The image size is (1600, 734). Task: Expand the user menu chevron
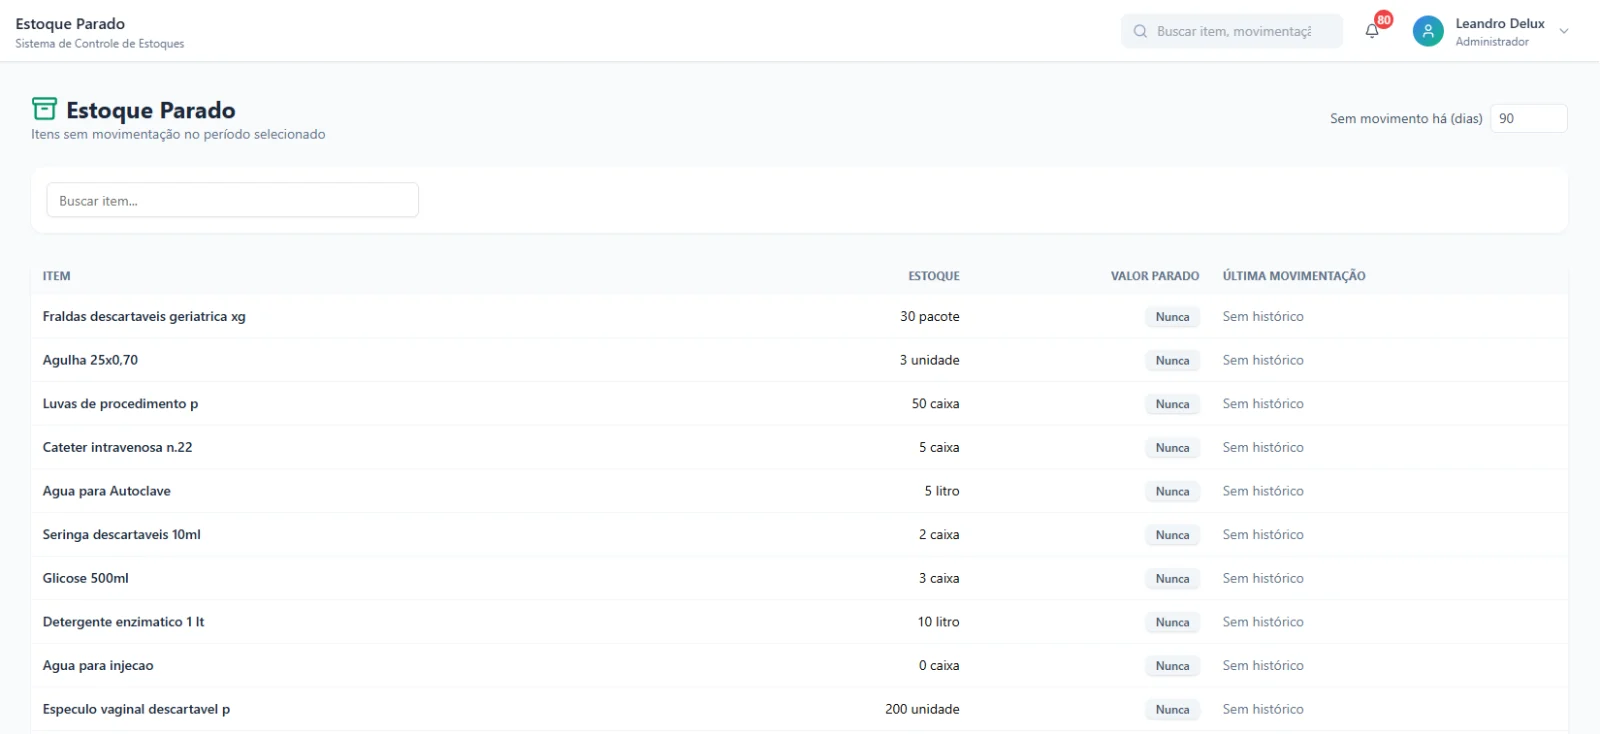pos(1564,31)
